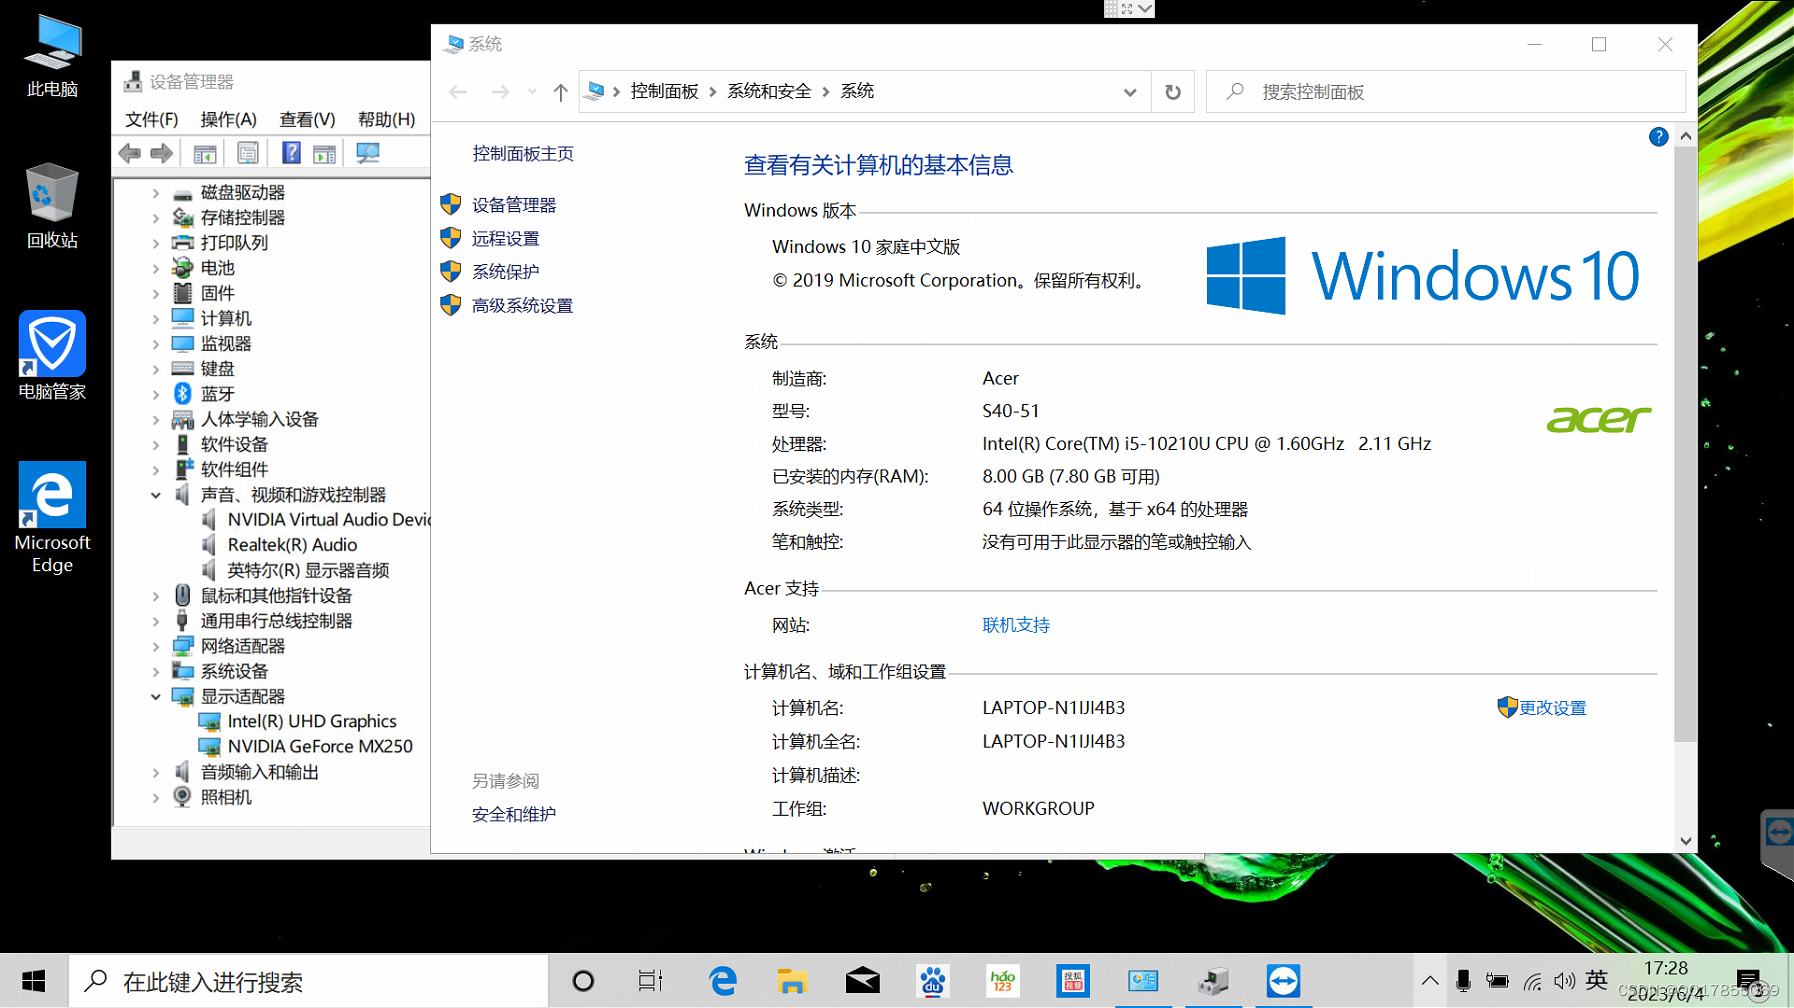The image size is (1794, 1008).
Task: Open address bar history dropdown in System window
Action: [x=1130, y=92]
